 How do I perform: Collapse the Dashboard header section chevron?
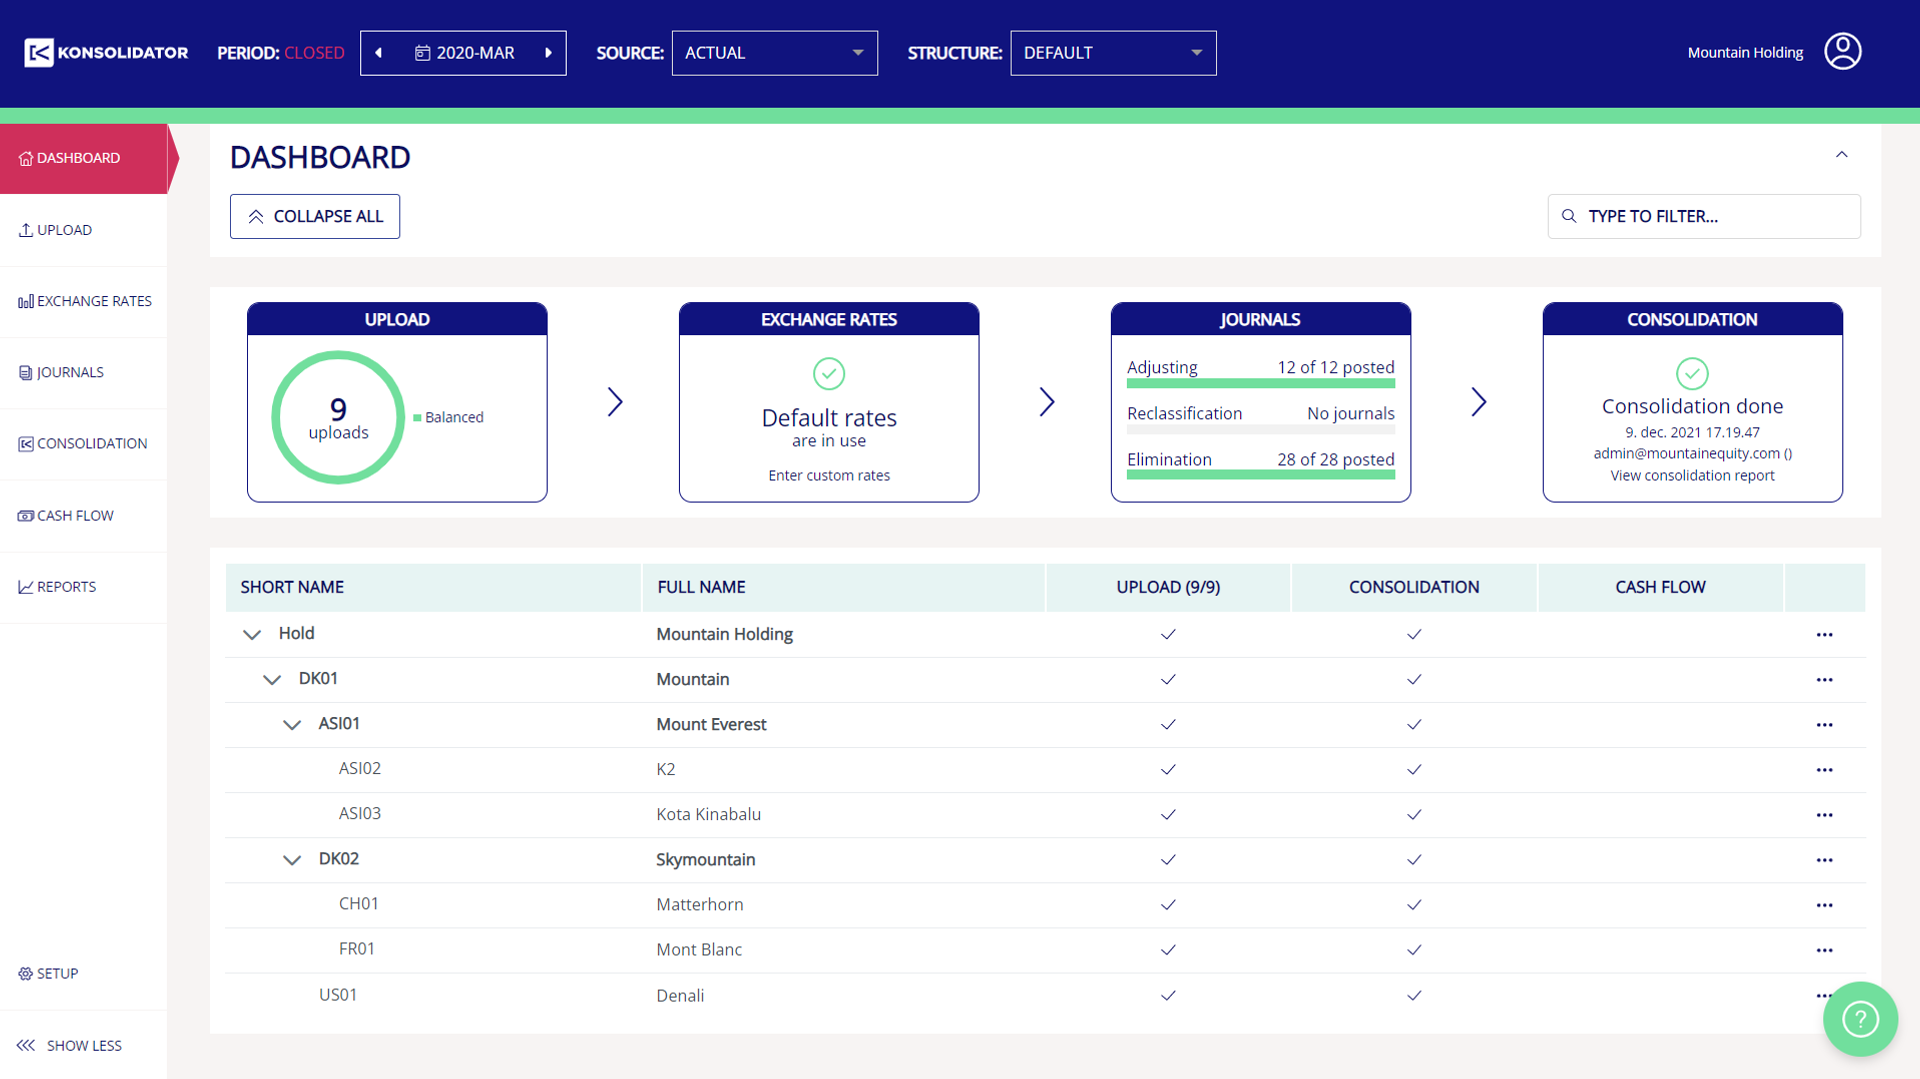1842,155
